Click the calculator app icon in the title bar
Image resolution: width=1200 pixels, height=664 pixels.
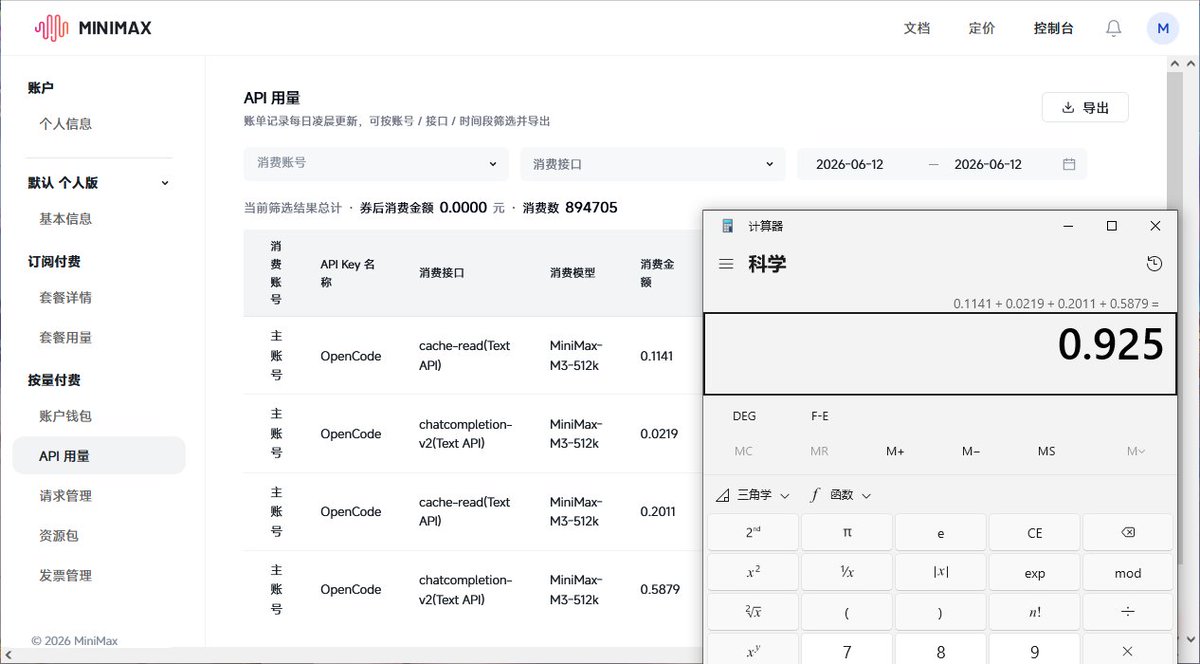point(728,226)
